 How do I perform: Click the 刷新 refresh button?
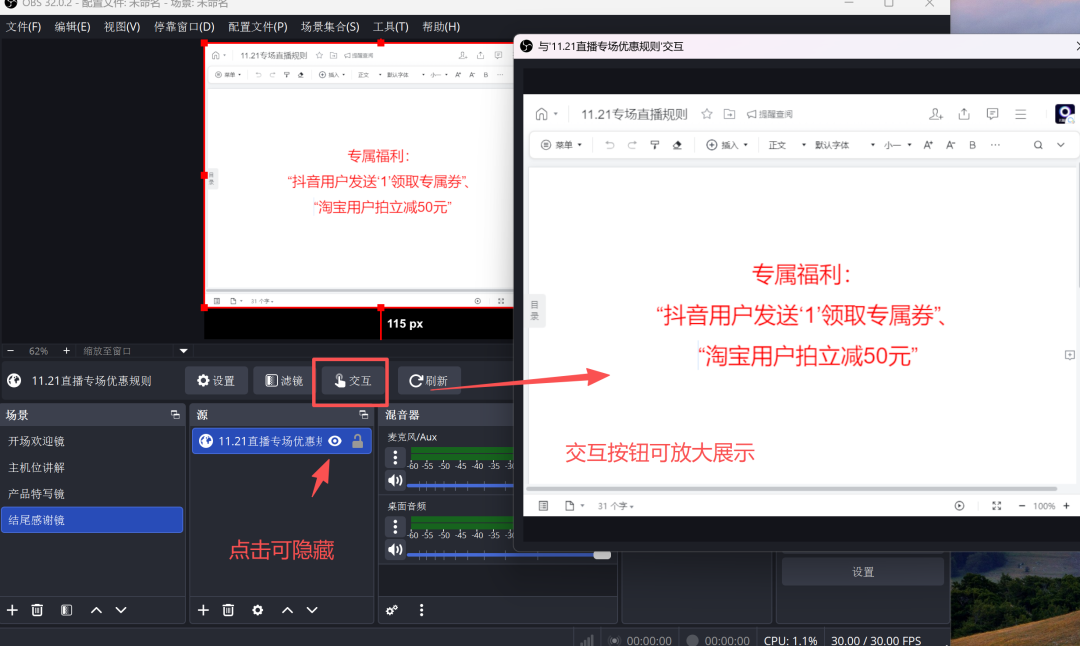point(428,381)
